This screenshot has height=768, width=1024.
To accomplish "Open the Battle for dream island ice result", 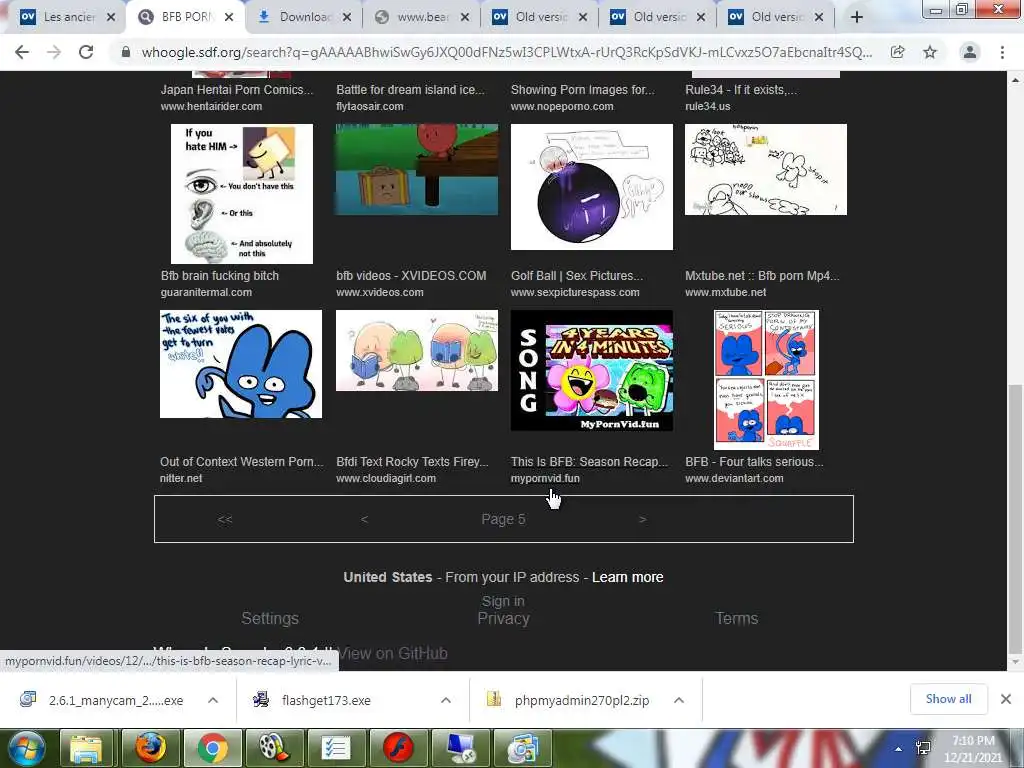I will (x=410, y=89).
